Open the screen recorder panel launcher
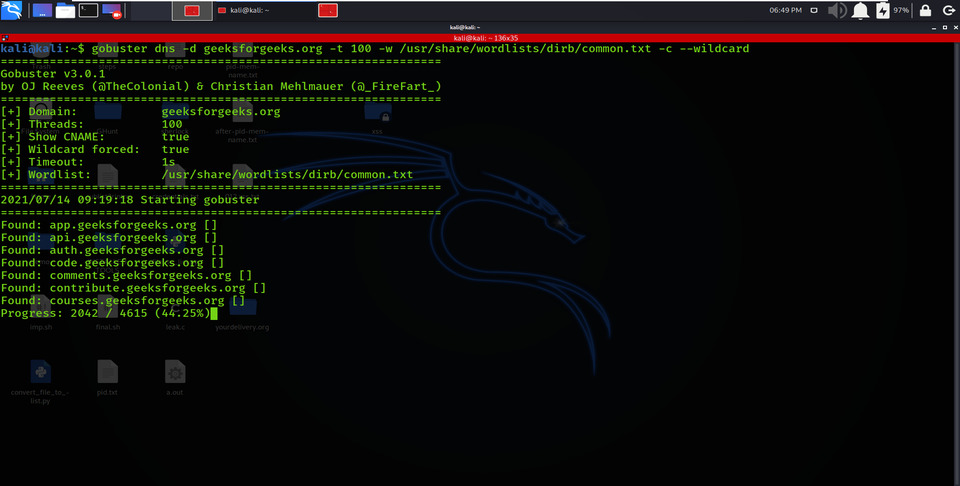This screenshot has height=486, width=960. (112, 10)
